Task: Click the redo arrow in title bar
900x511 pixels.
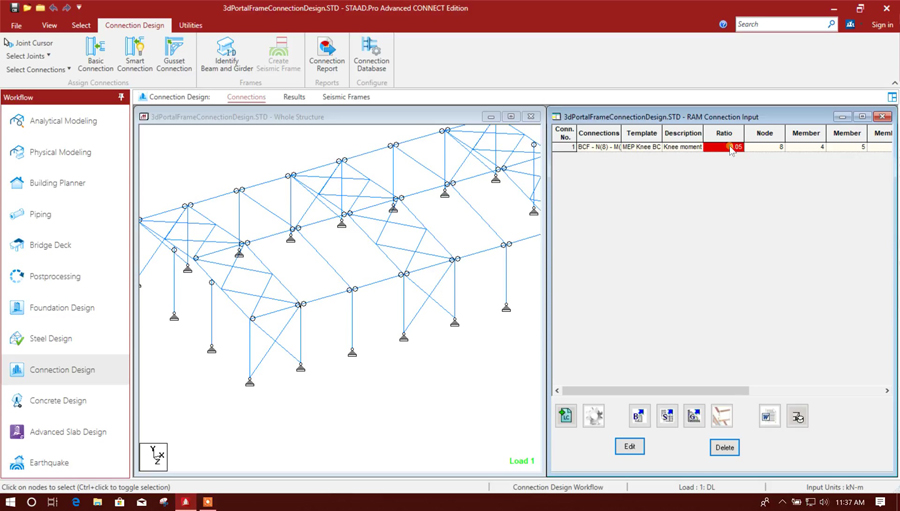Action: [67, 8]
